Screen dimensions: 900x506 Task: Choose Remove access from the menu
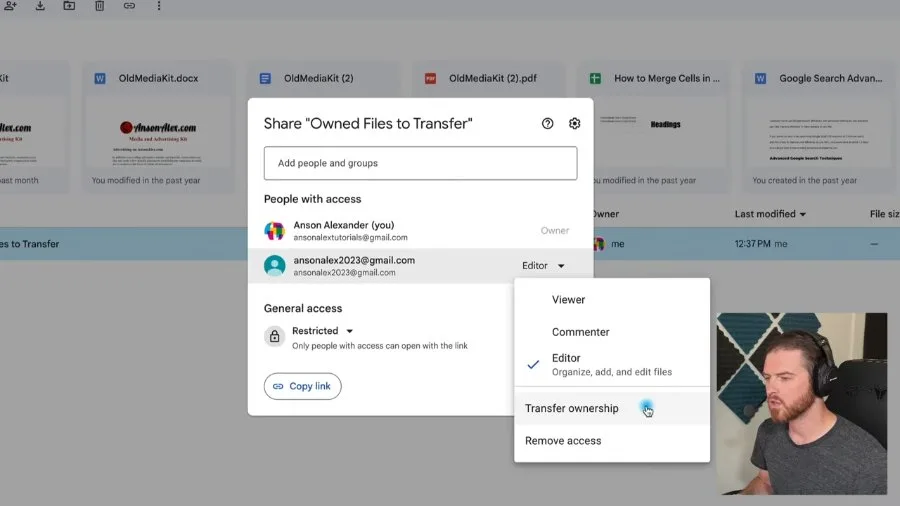[x=612, y=441]
